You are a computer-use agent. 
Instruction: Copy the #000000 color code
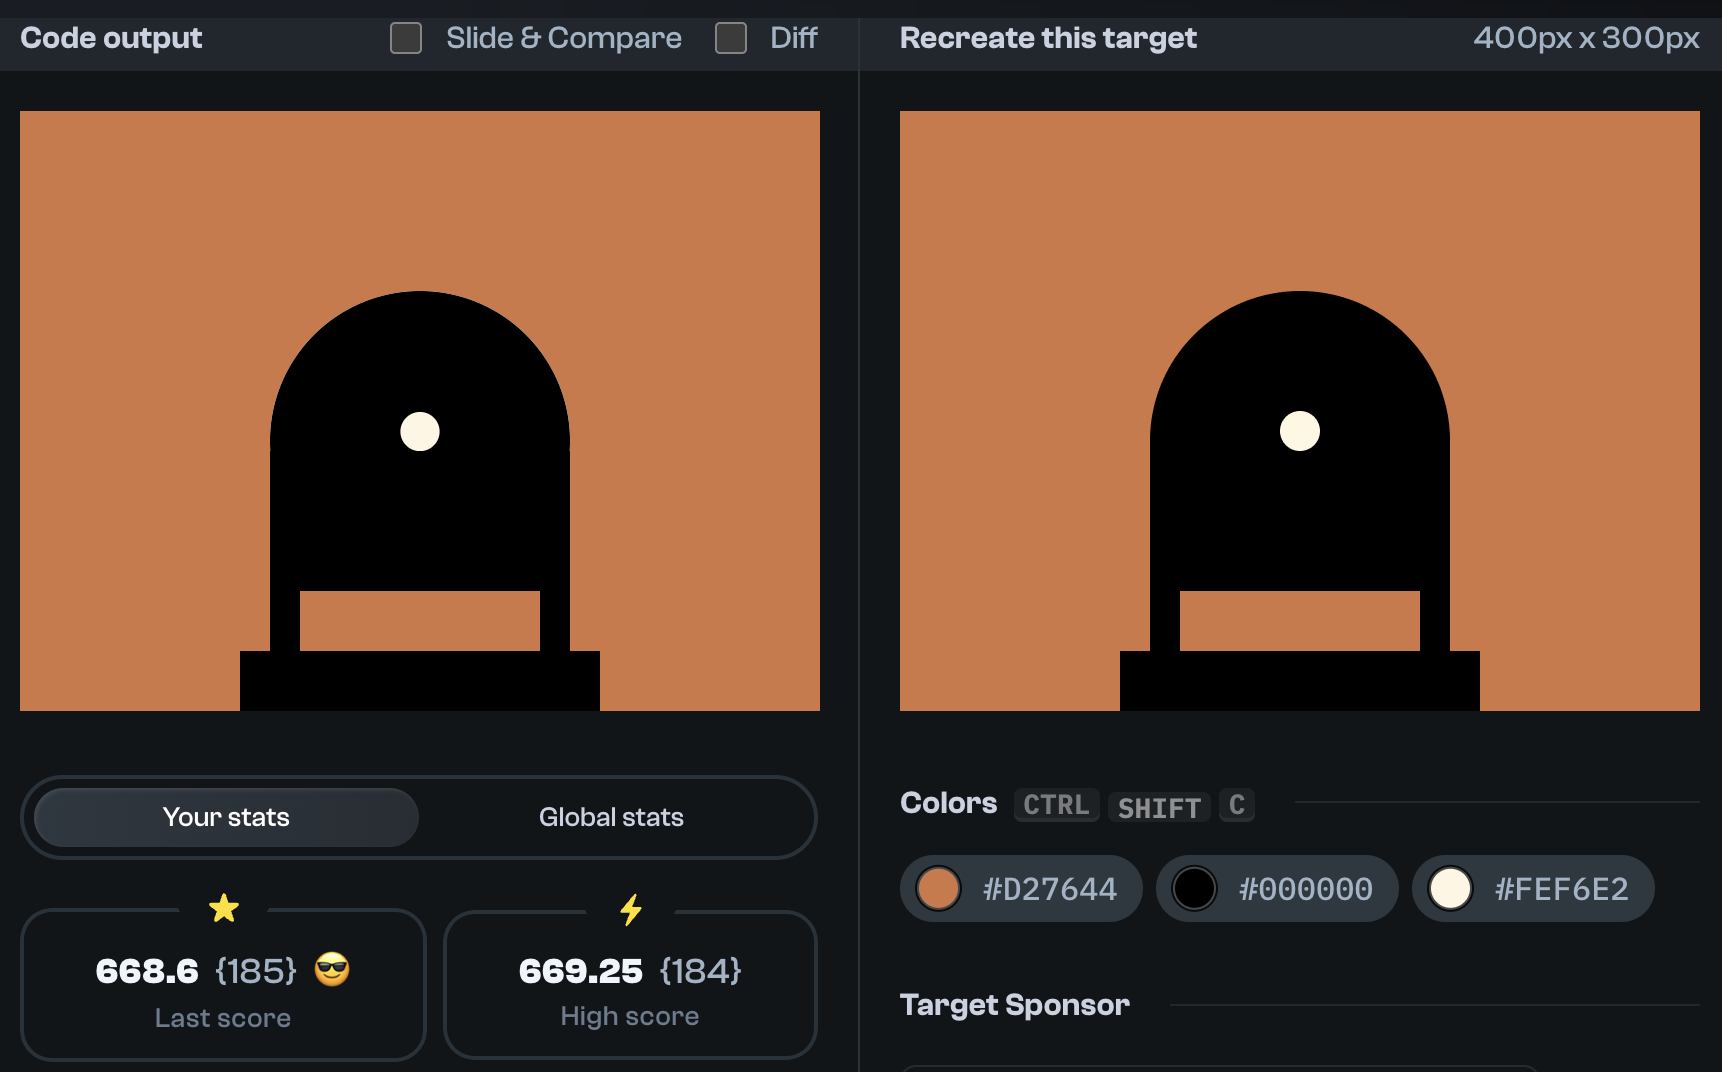1305,888
